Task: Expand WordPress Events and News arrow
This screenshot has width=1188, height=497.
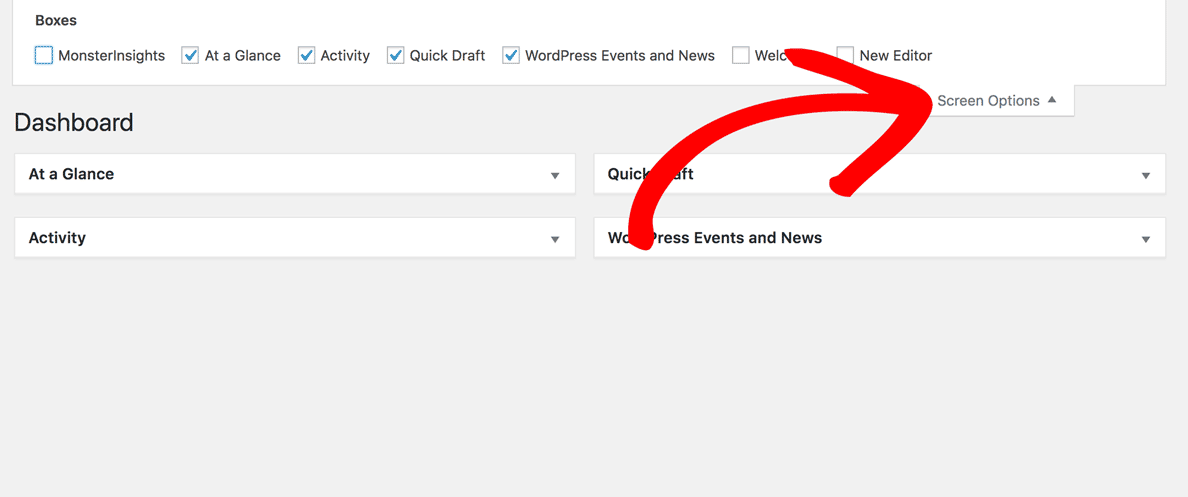Action: tap(1146, 239)
